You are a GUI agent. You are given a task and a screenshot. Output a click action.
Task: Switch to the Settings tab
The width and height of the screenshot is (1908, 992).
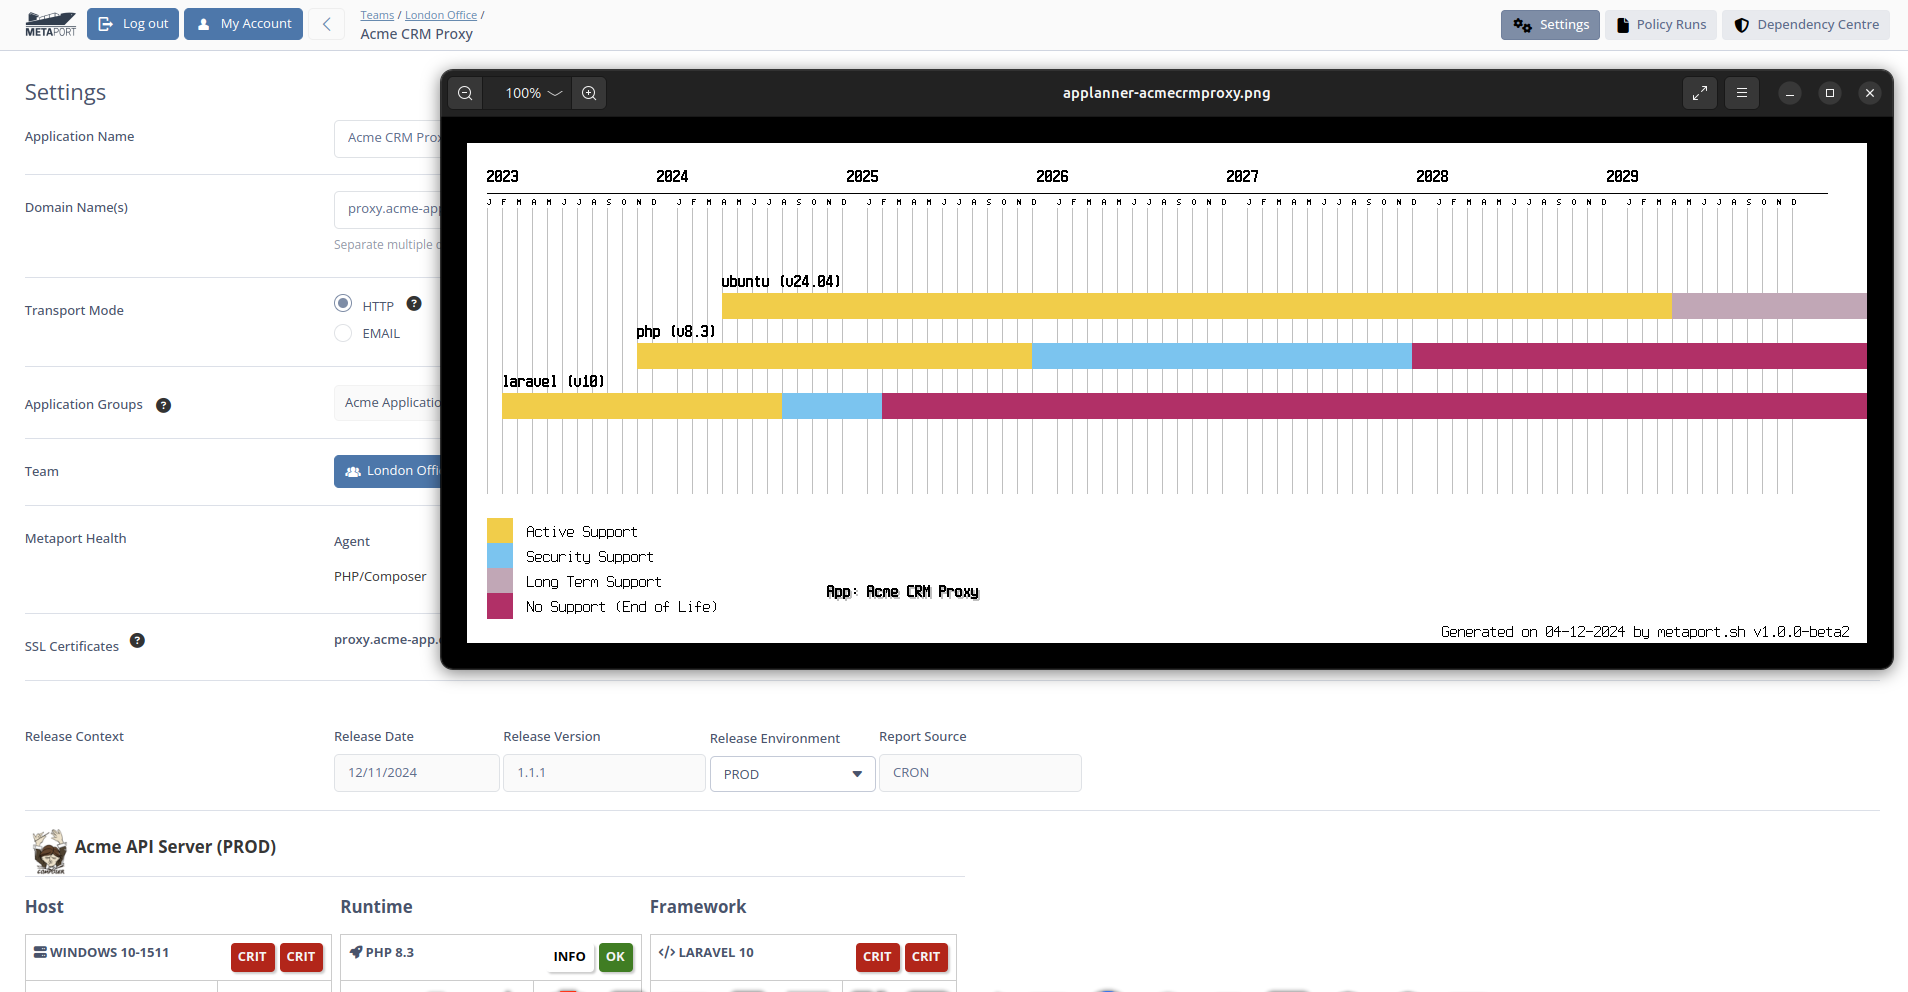(x=1550, y=25)
